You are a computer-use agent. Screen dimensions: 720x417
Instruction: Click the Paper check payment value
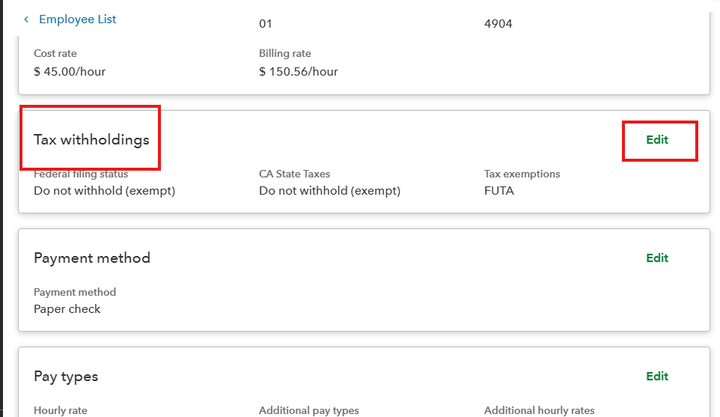[x=67, y=309]
